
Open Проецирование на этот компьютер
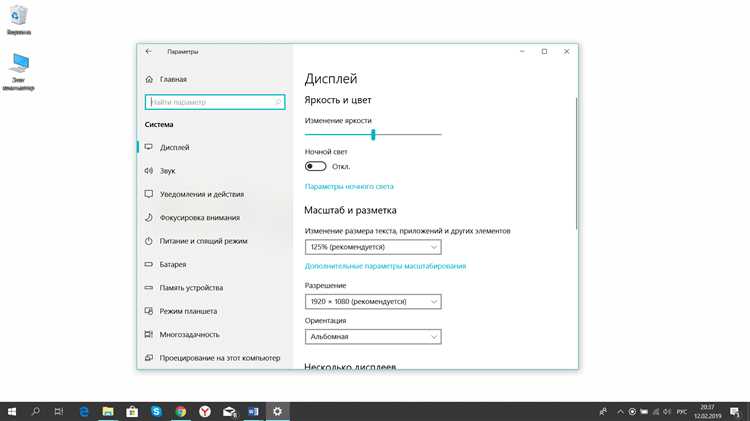[x=214, y=358]
